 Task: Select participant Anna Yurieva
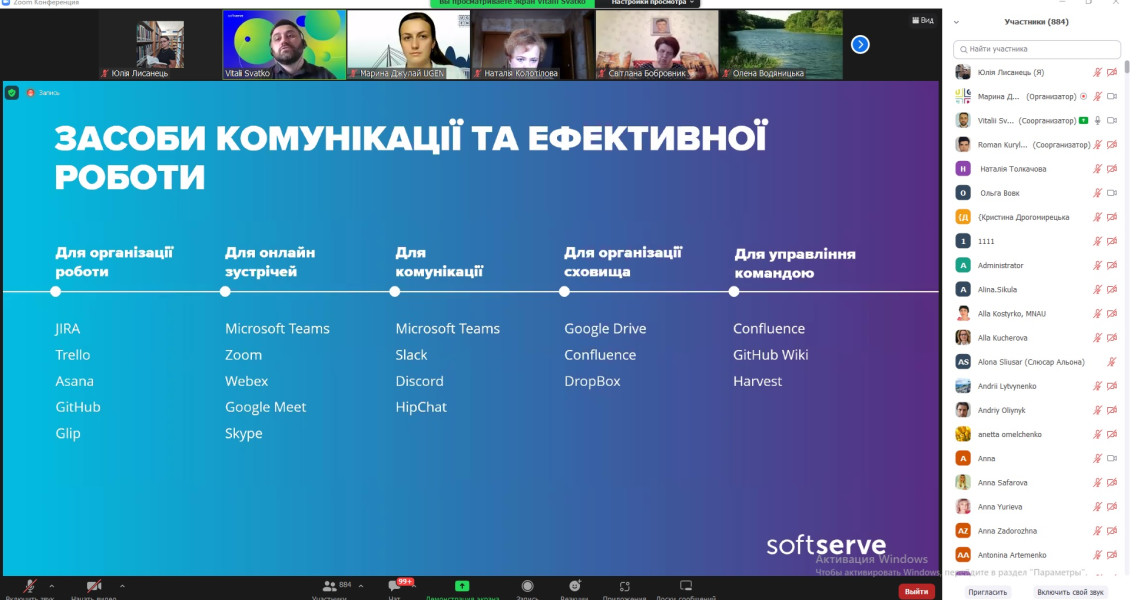[1037, 507]
